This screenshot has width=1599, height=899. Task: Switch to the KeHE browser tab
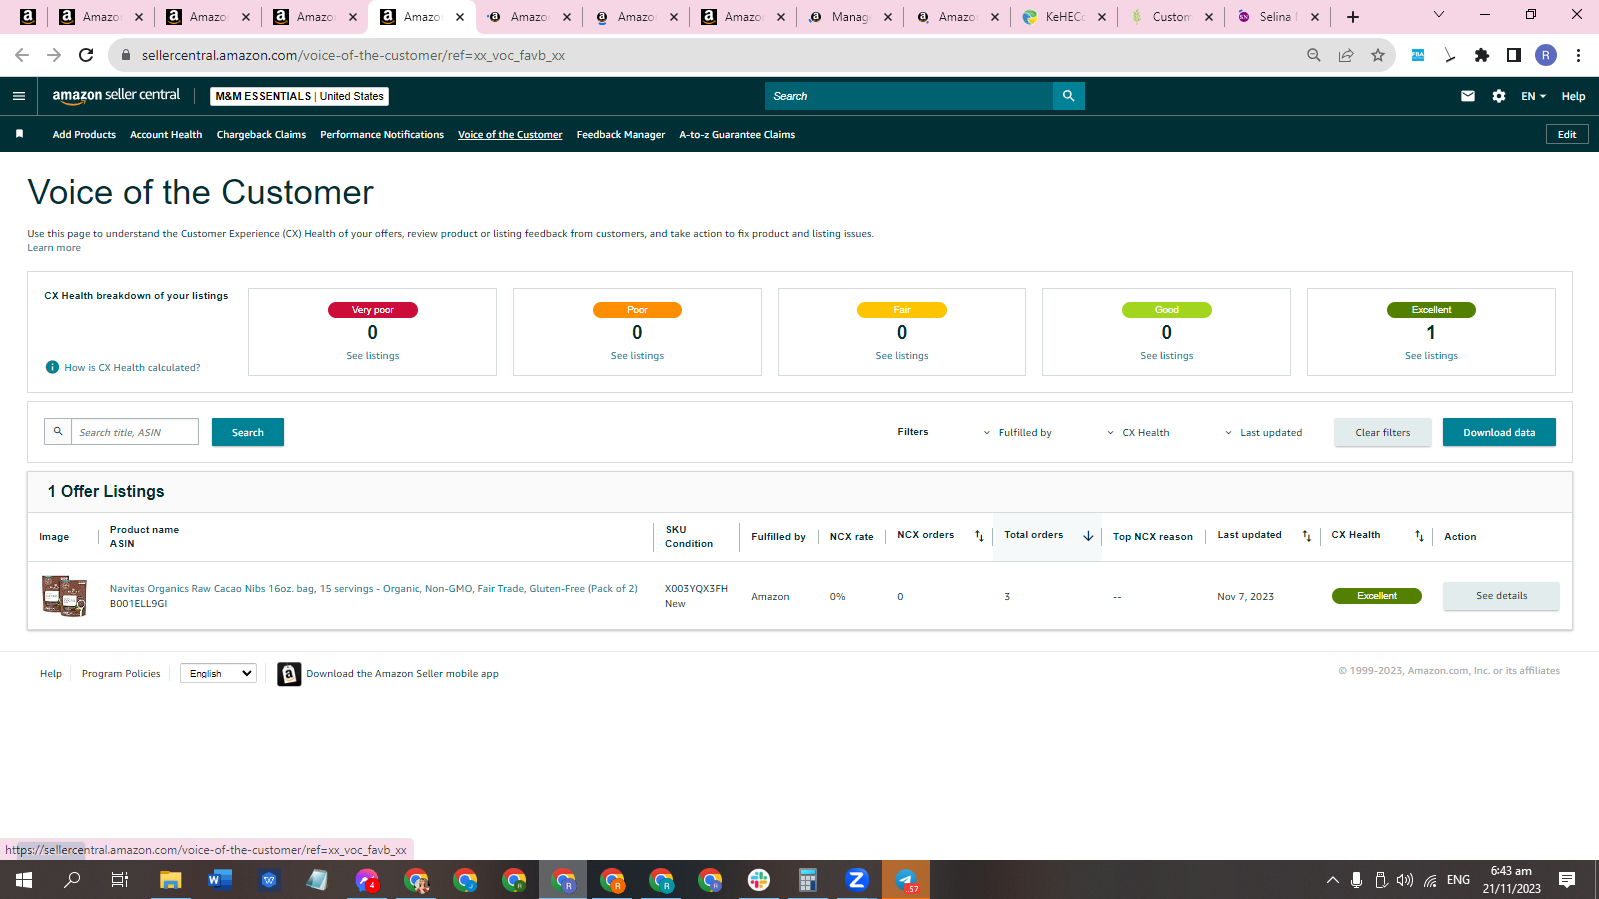point(1064,17)
